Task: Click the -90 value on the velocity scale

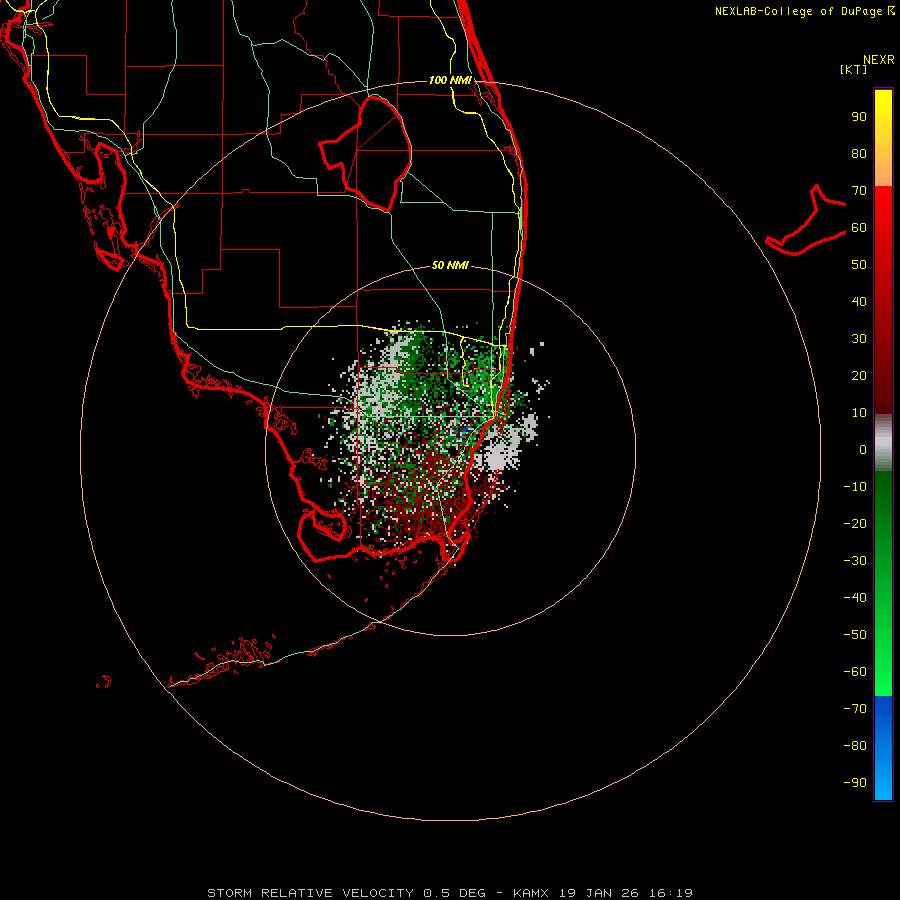Action: point(855,783)
